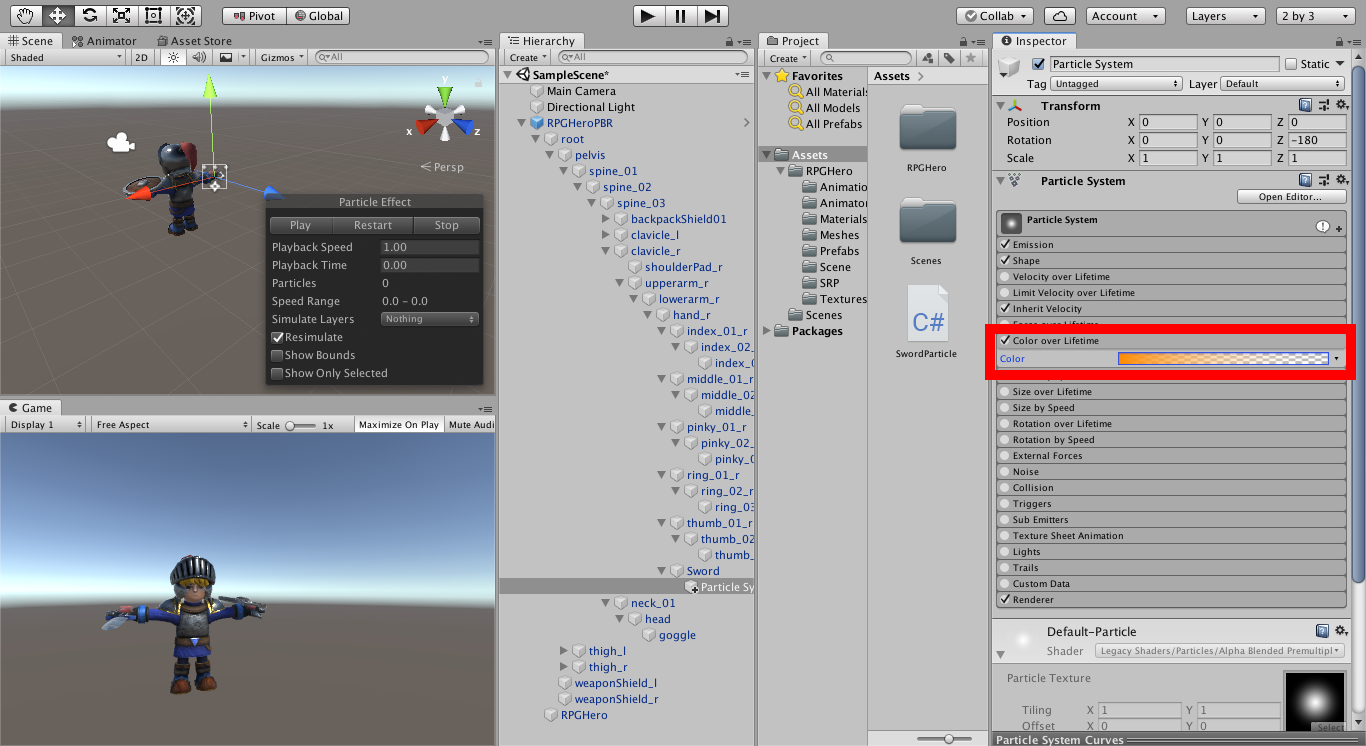Click the Rotation Z input field
The width and height of the screenshot is (1366, 746).
pos(1317,140)
